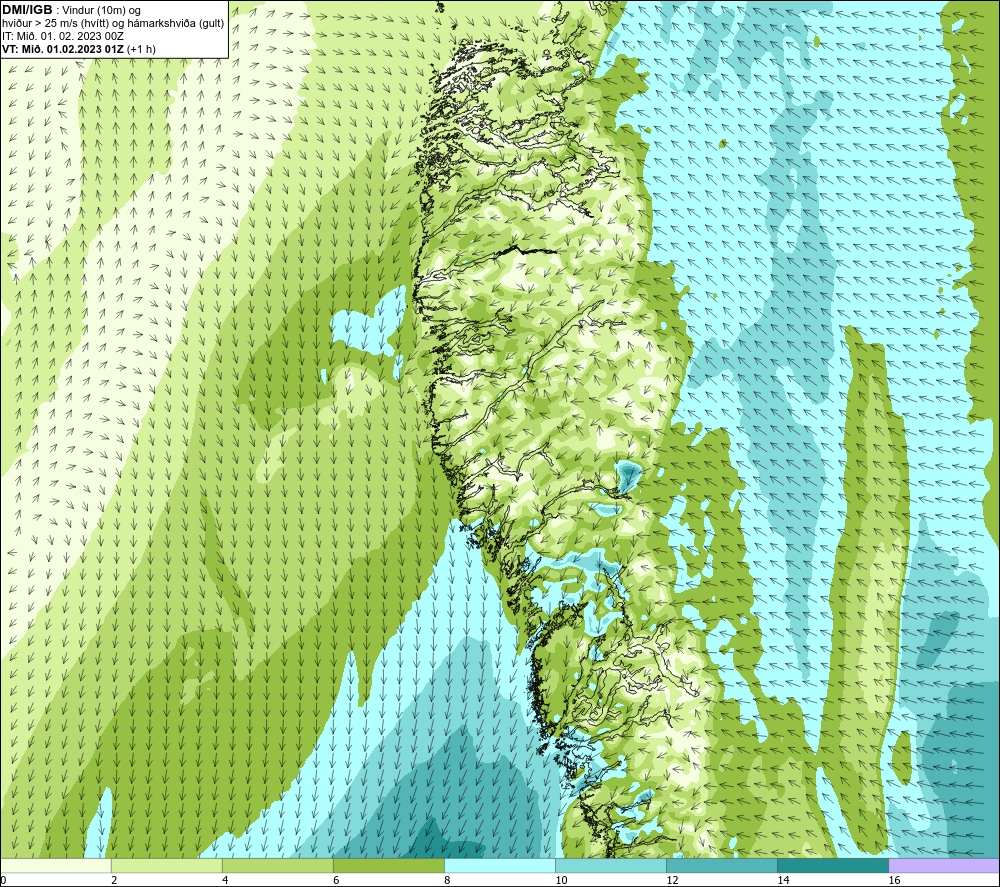This screenshot has height=887, width=1000.
Task: Click the purple swatch above 16 m/s
Action: (944, 865)
